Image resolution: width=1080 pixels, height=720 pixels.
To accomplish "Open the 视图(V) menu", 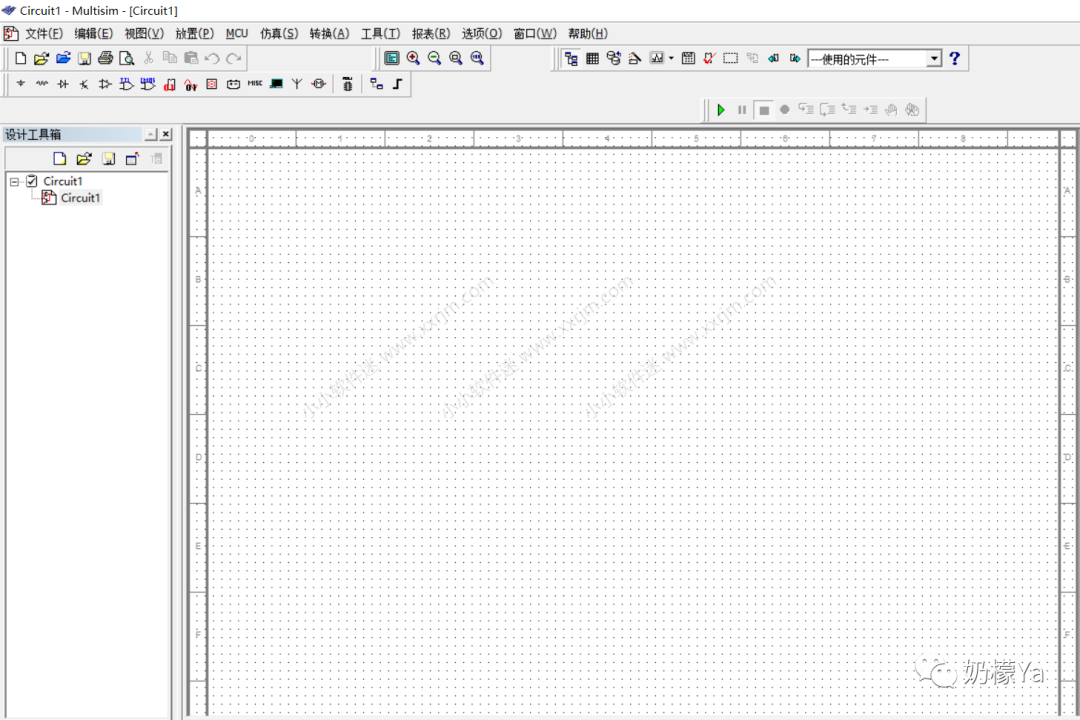I will point(144,33).
